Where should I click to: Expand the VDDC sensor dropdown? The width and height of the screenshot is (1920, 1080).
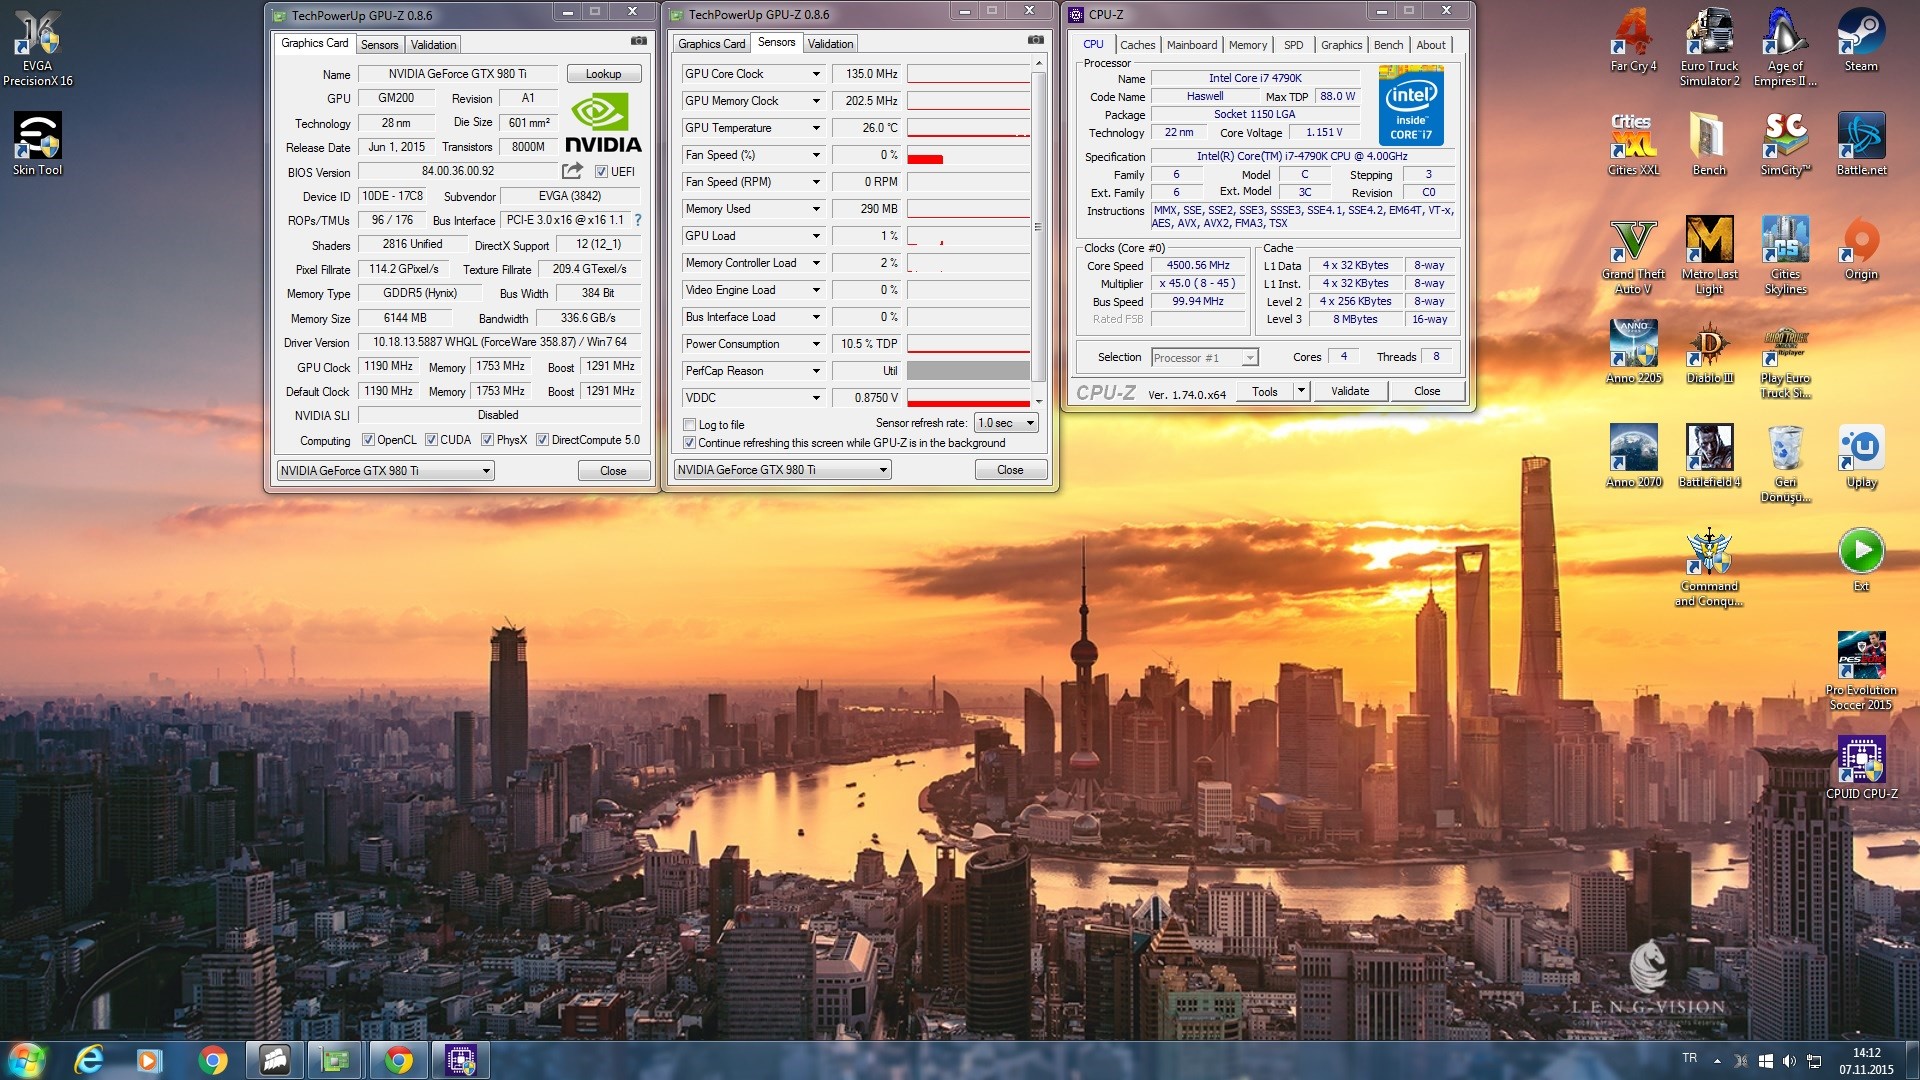pyautogui.click(x=816, y=398)
